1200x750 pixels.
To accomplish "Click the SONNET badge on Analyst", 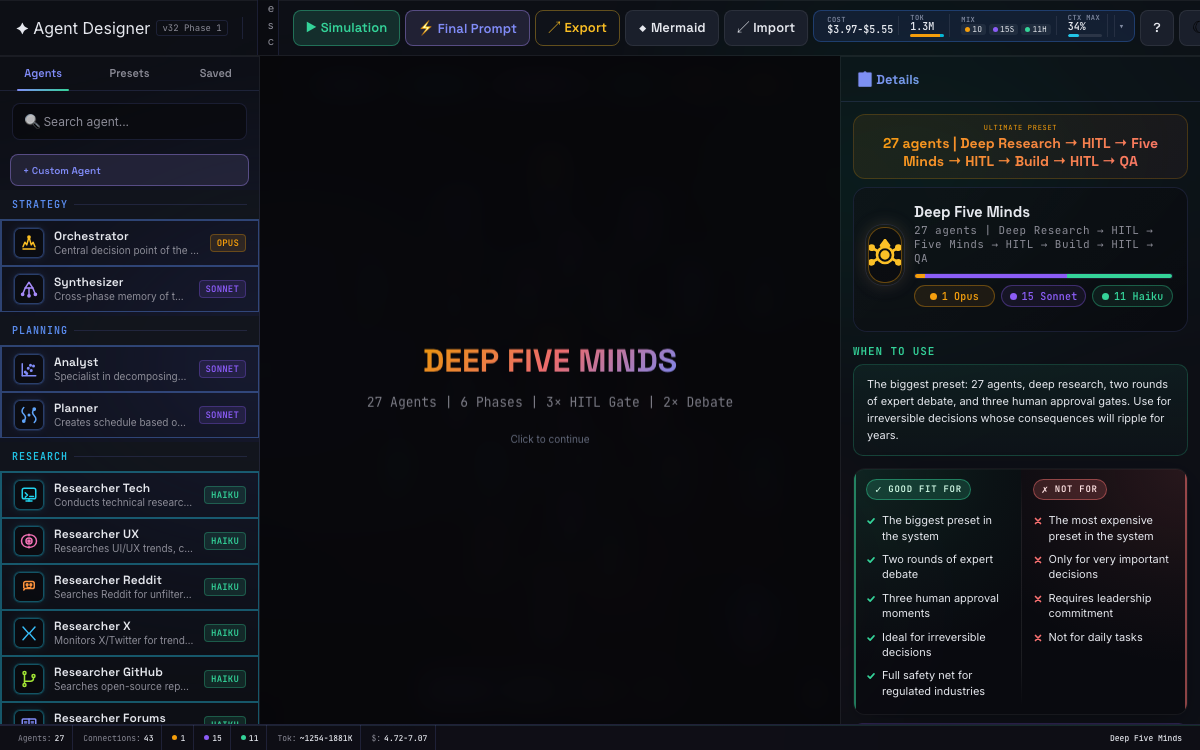I will pos(222,369).
